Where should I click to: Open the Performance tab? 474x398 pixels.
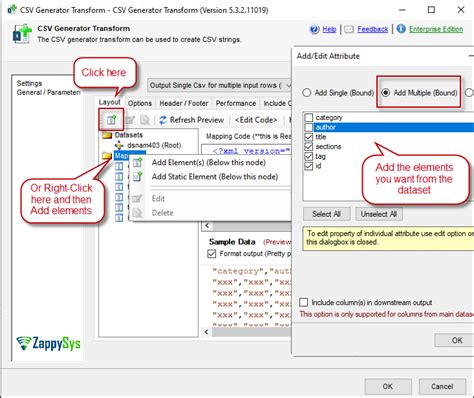(236, 103)
